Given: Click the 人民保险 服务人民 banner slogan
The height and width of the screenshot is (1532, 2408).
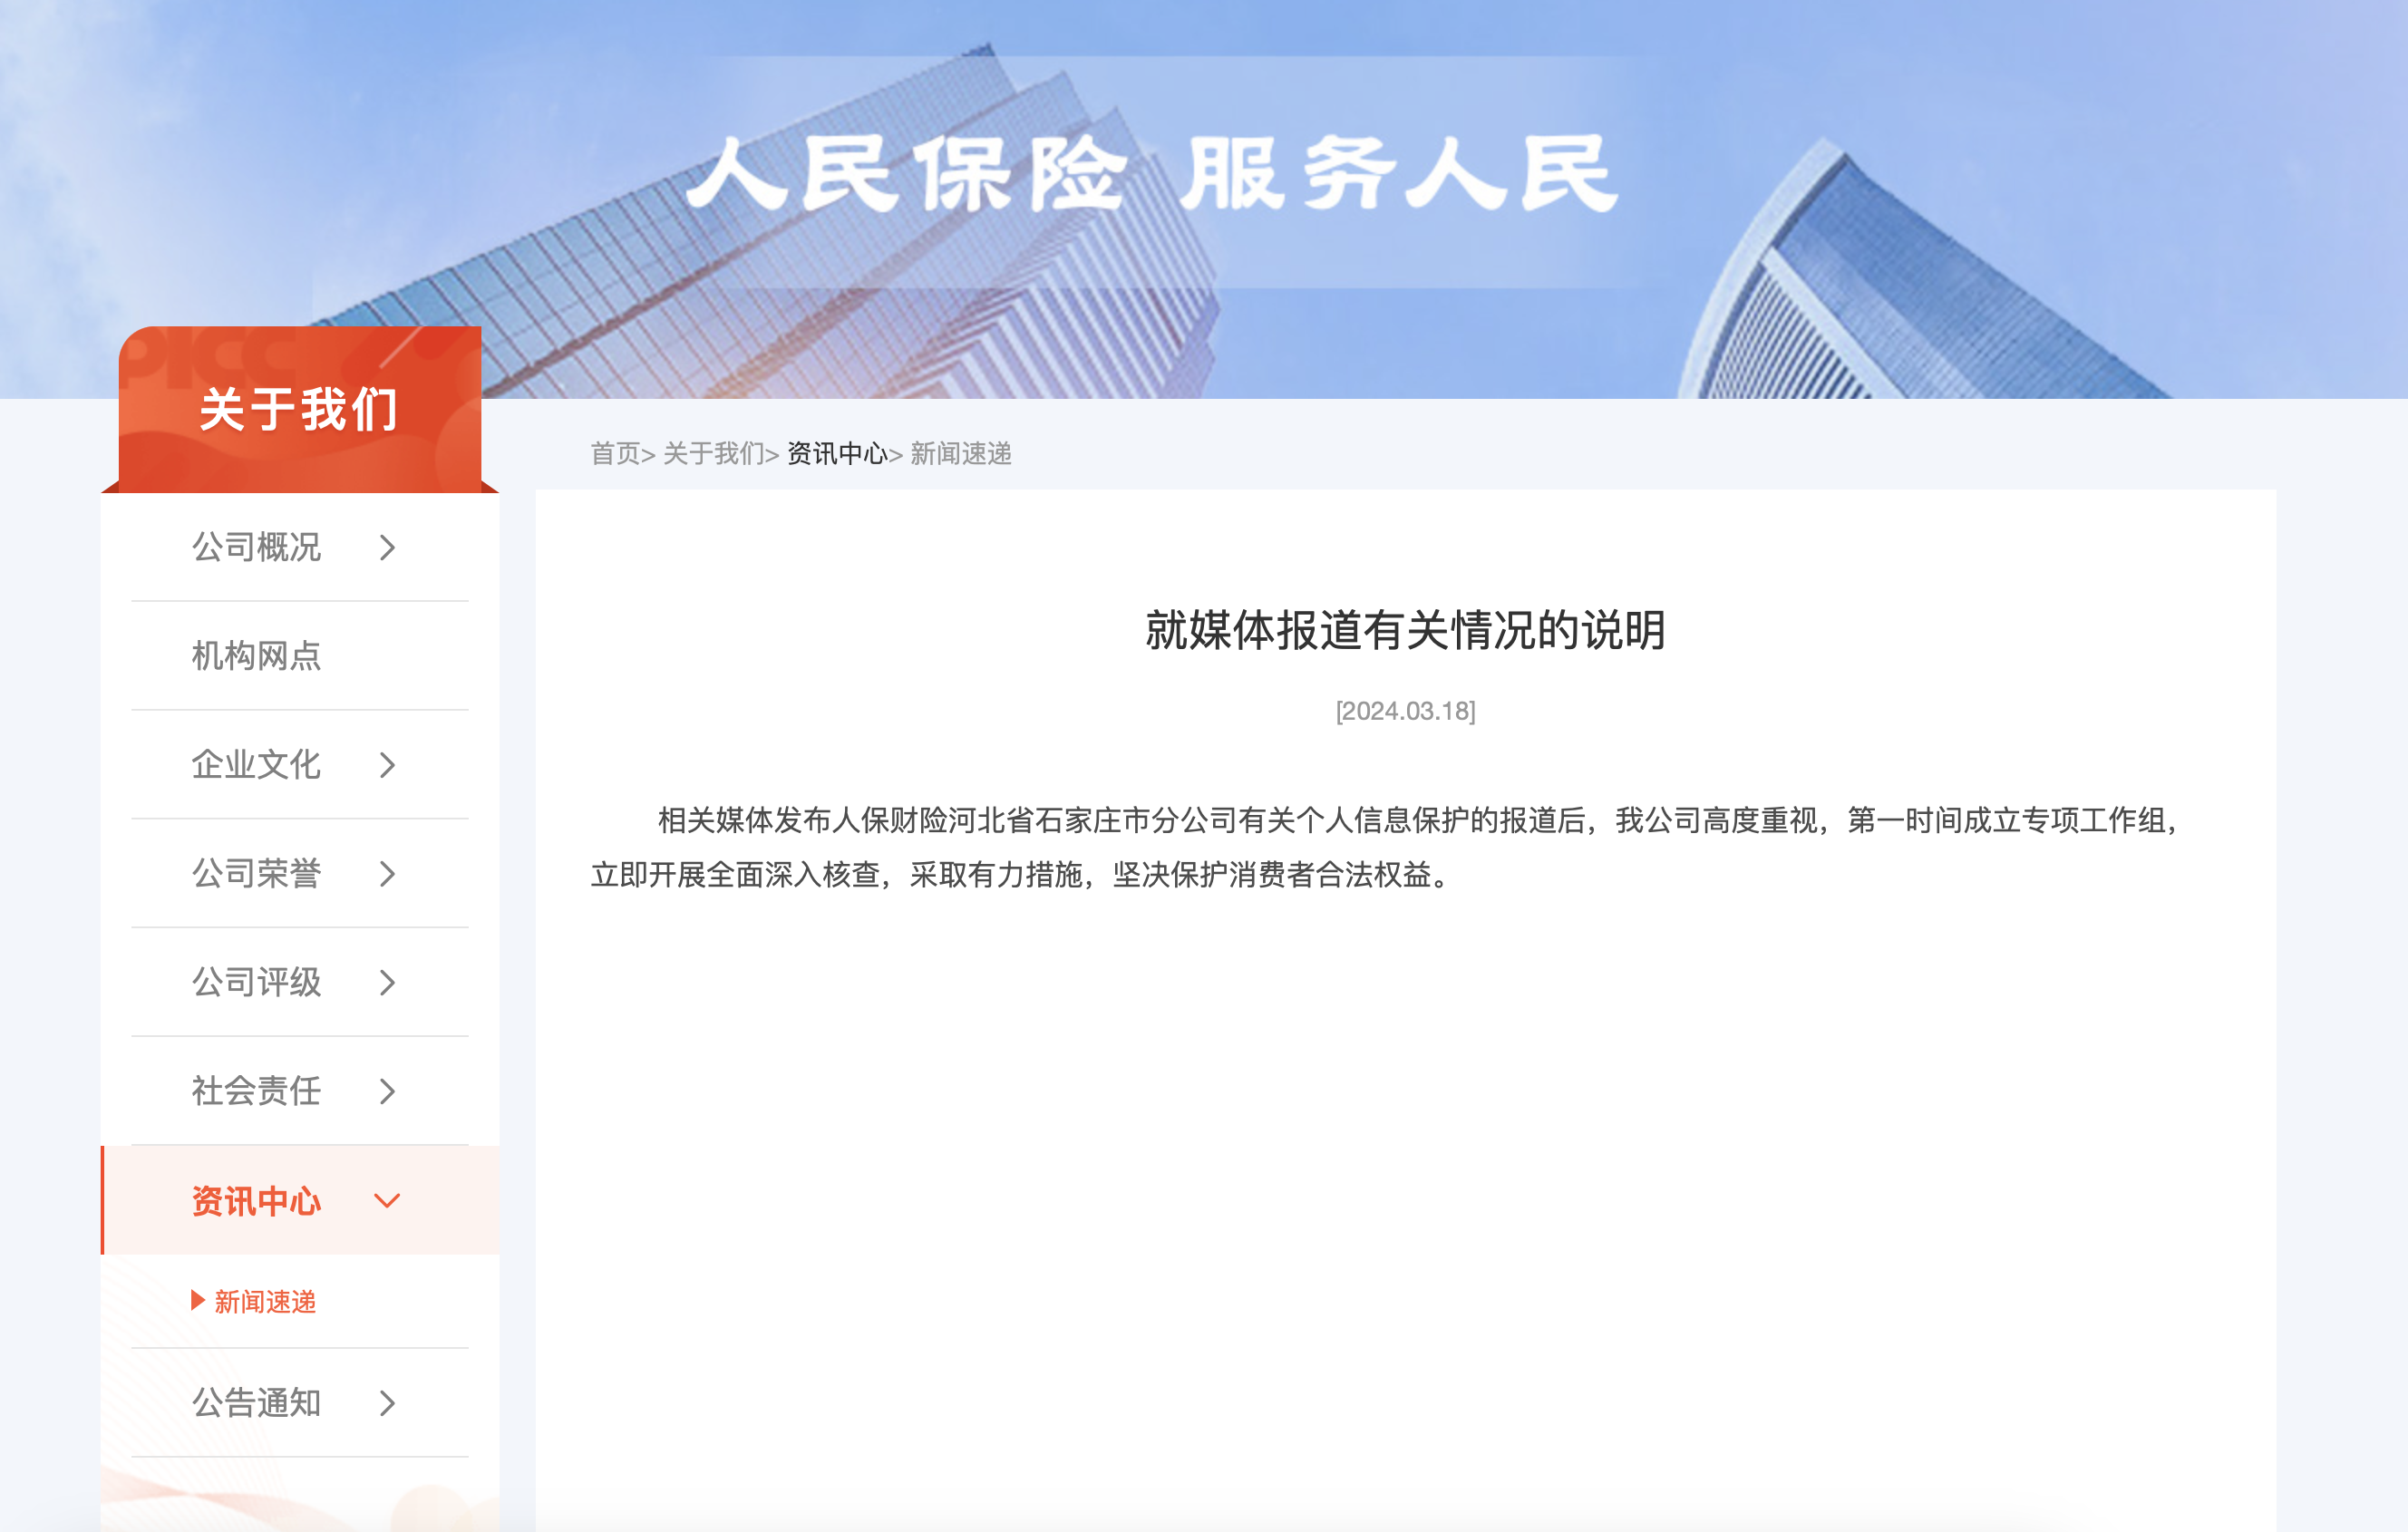Looking at the screenshot, I should click(1152, 174).
